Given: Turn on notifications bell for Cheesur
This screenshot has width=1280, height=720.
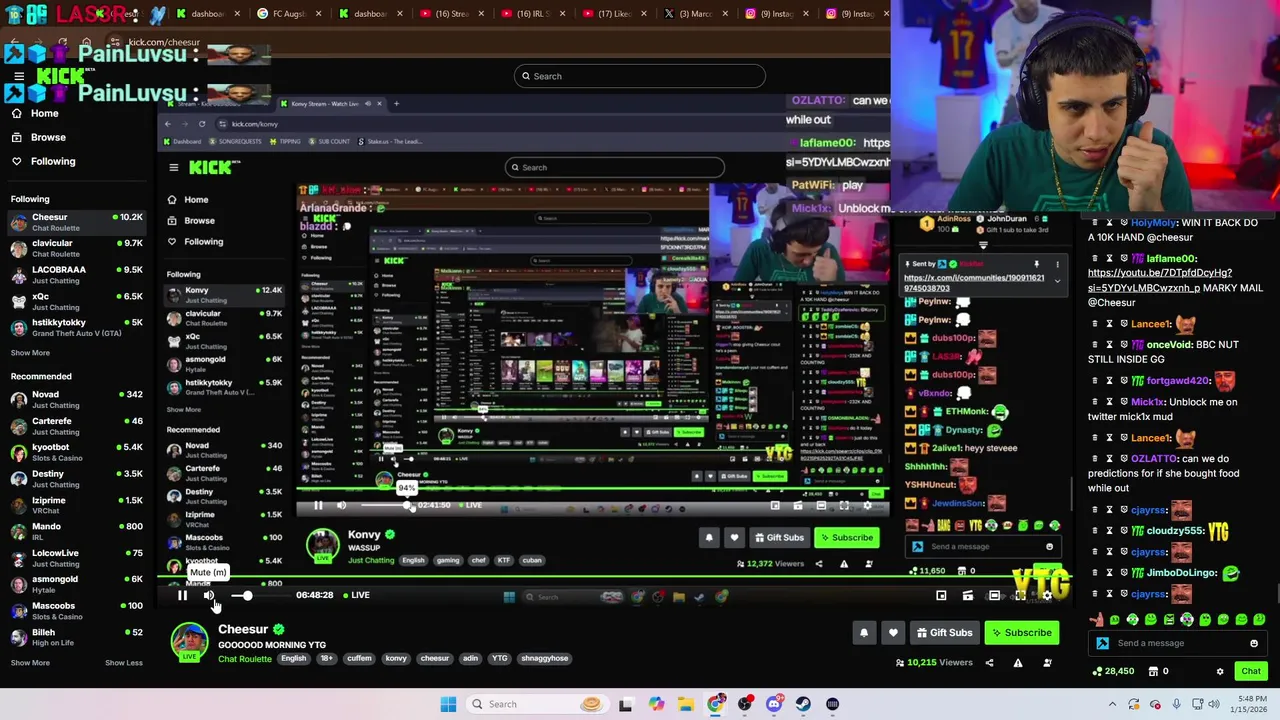Looking at the screenshot, I should click(864, 633).
